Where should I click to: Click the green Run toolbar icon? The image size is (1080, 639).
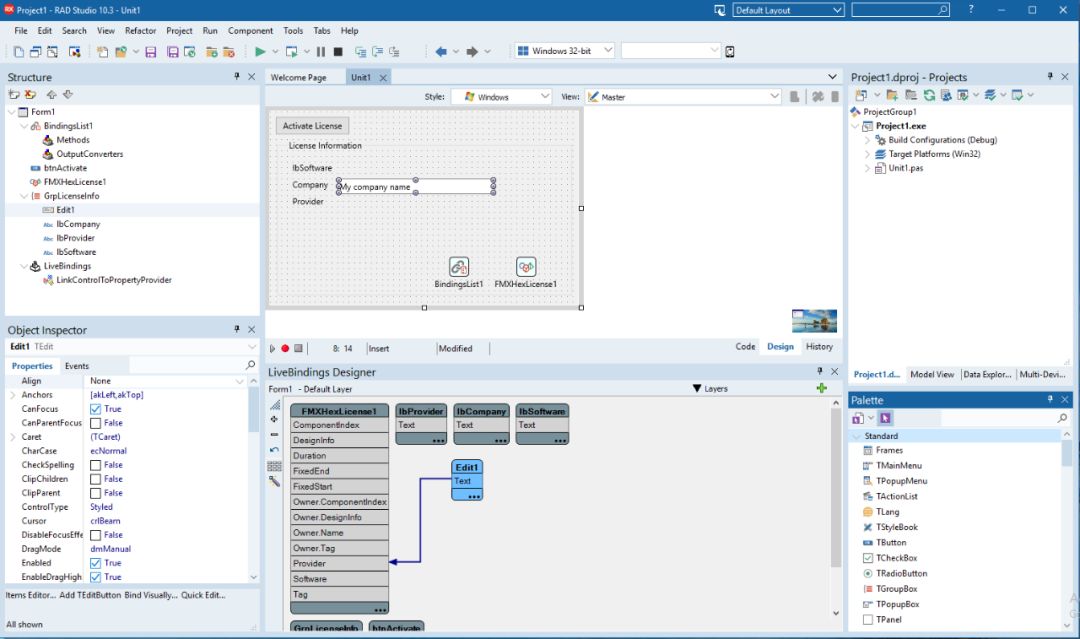(x=260, y=51)
